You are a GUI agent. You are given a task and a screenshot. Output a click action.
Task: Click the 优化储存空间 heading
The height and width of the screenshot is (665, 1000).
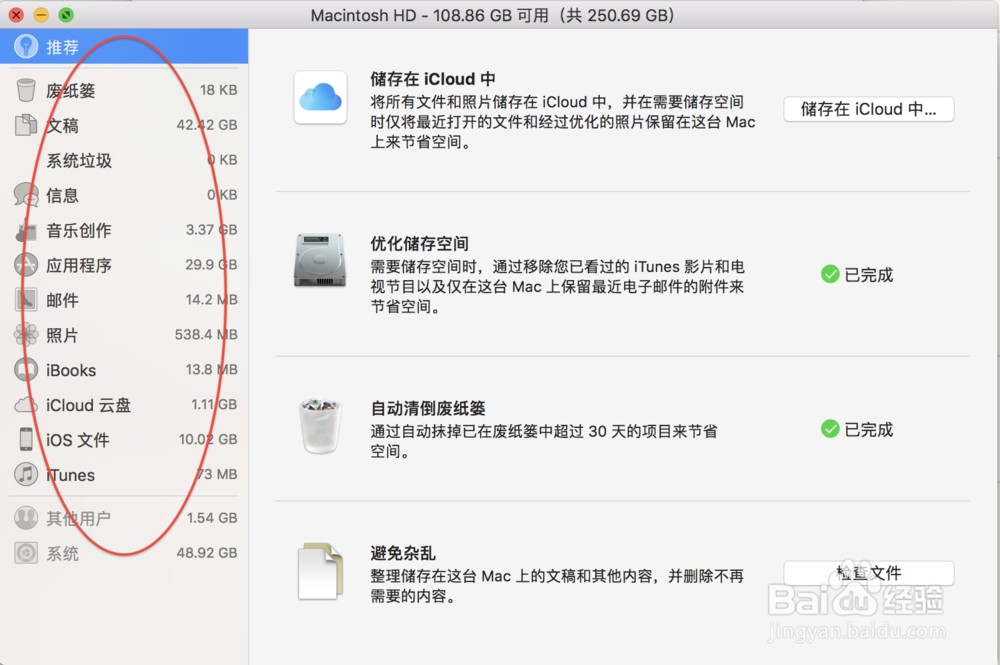tap(420, 244)
